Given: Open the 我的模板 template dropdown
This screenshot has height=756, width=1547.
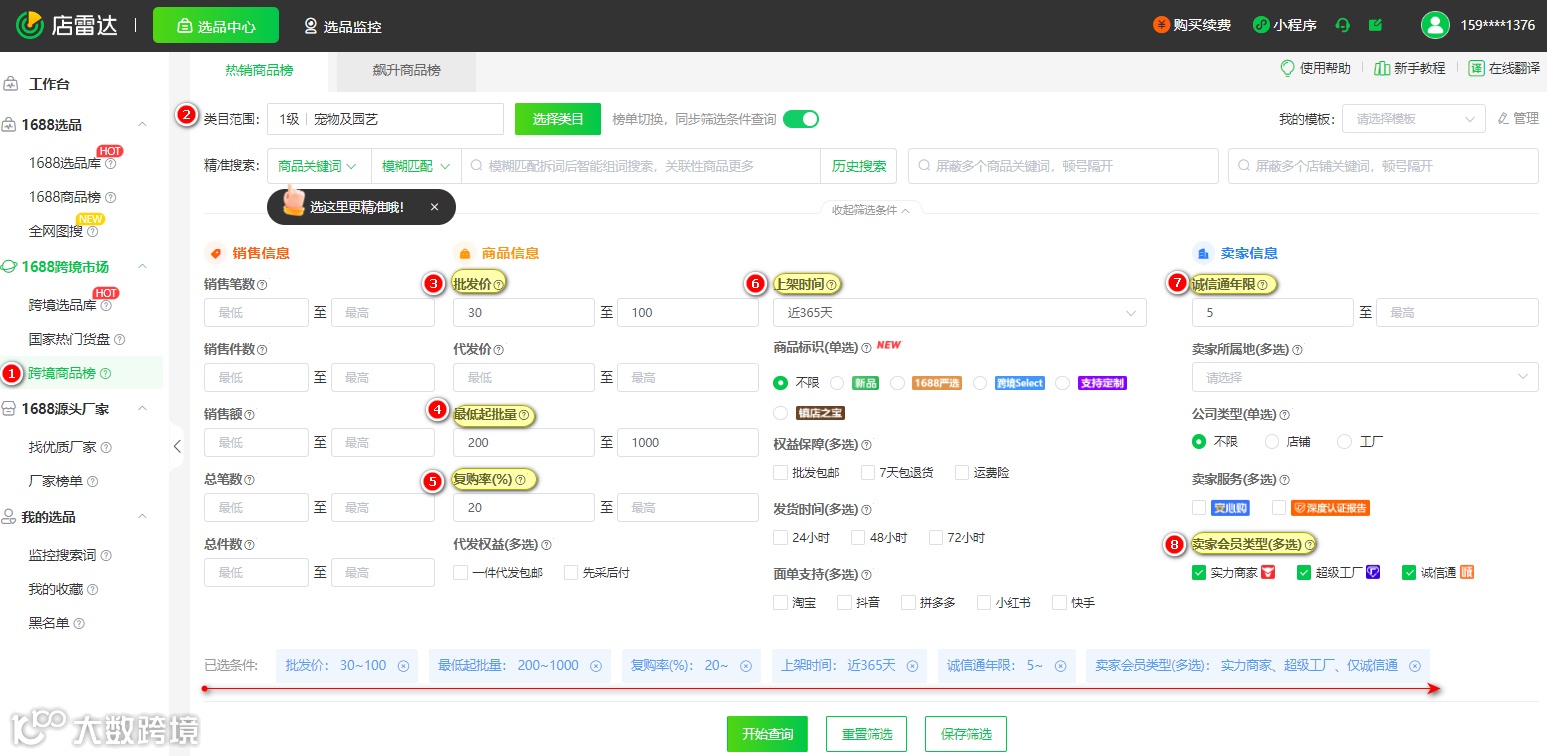Looking at the screenshot, I should point(1414,119).
